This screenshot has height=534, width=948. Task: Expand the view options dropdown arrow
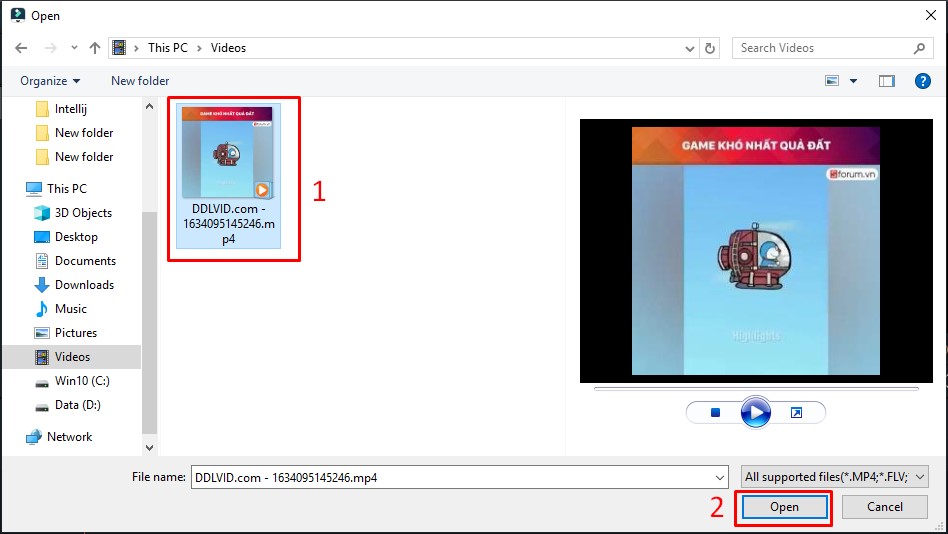(853, 81)
